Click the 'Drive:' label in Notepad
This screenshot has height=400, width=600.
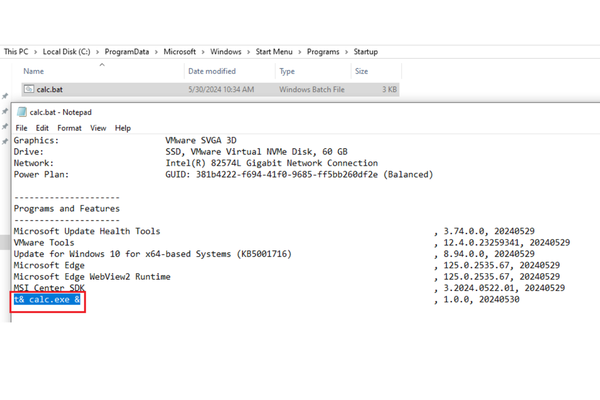[29, 152]
